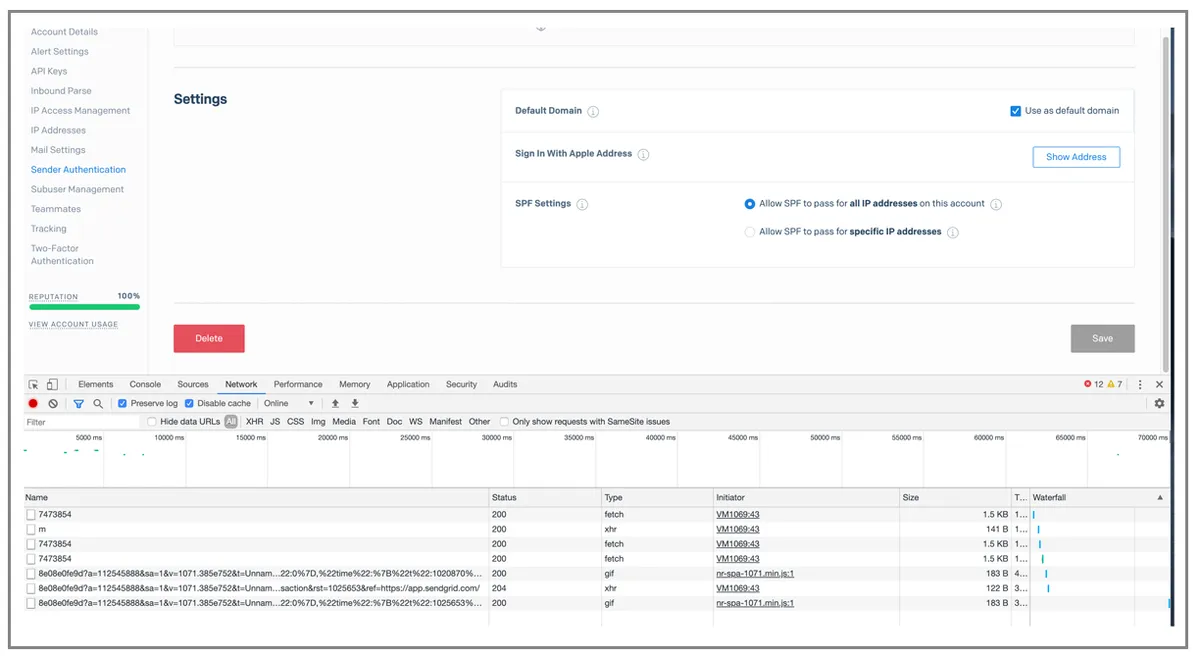Open info icon beside all IP addresses option
This screenshot has width=1200, height=663.
click(x=996, y=205)
